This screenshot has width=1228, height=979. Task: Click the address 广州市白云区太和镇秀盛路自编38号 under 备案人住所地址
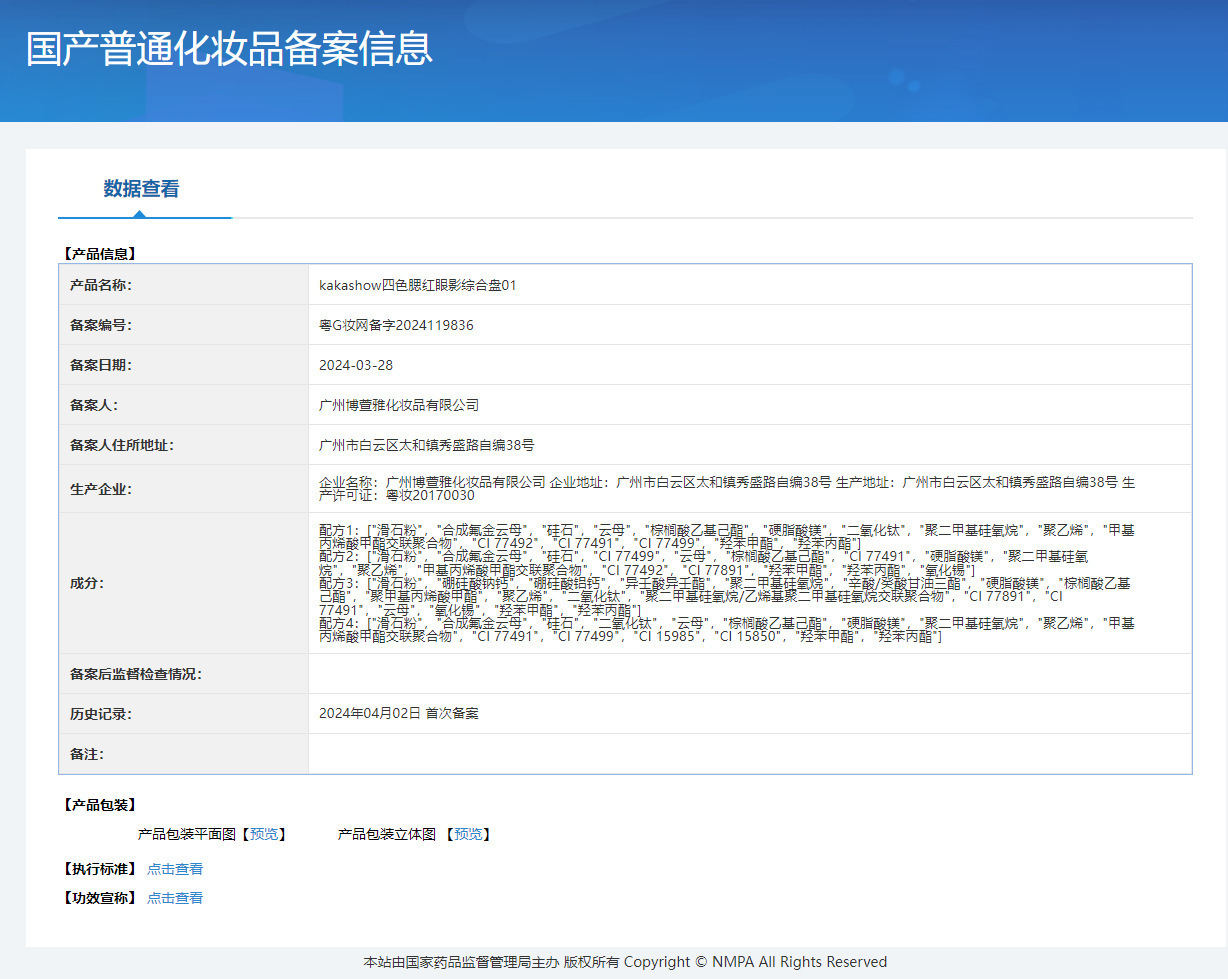coord(426,445)
